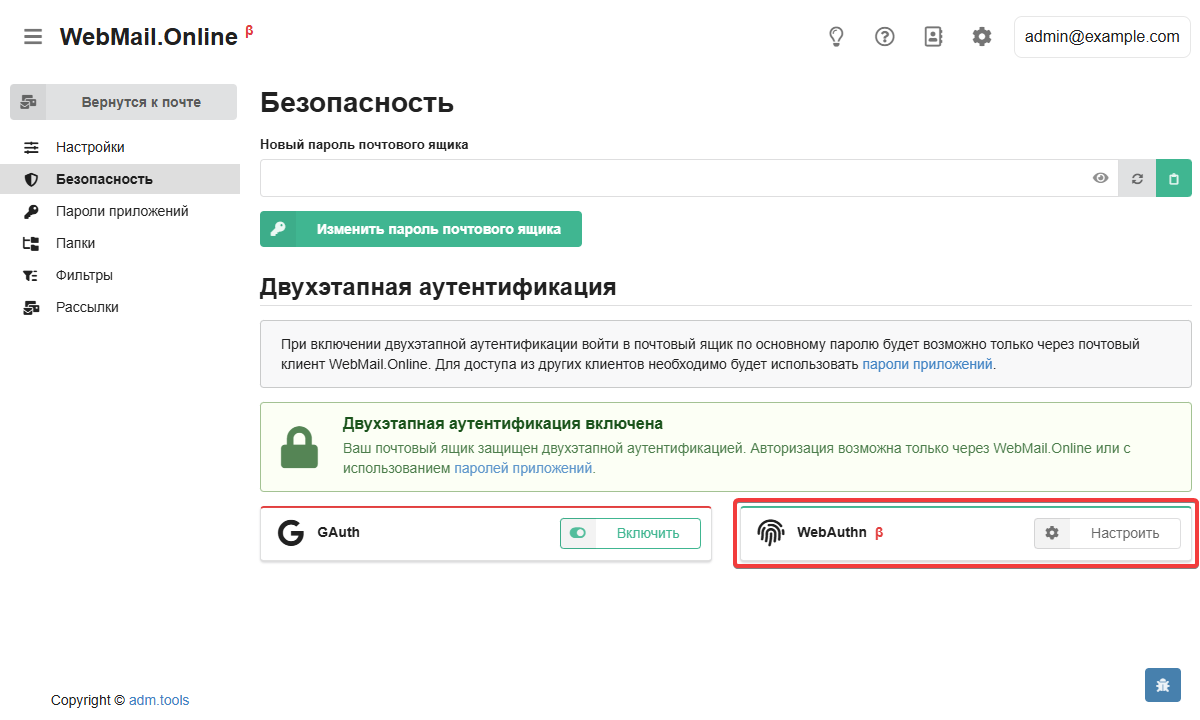1200x720 pixels.
Task: Open admin@example.com account menu
Action: 1102,37
